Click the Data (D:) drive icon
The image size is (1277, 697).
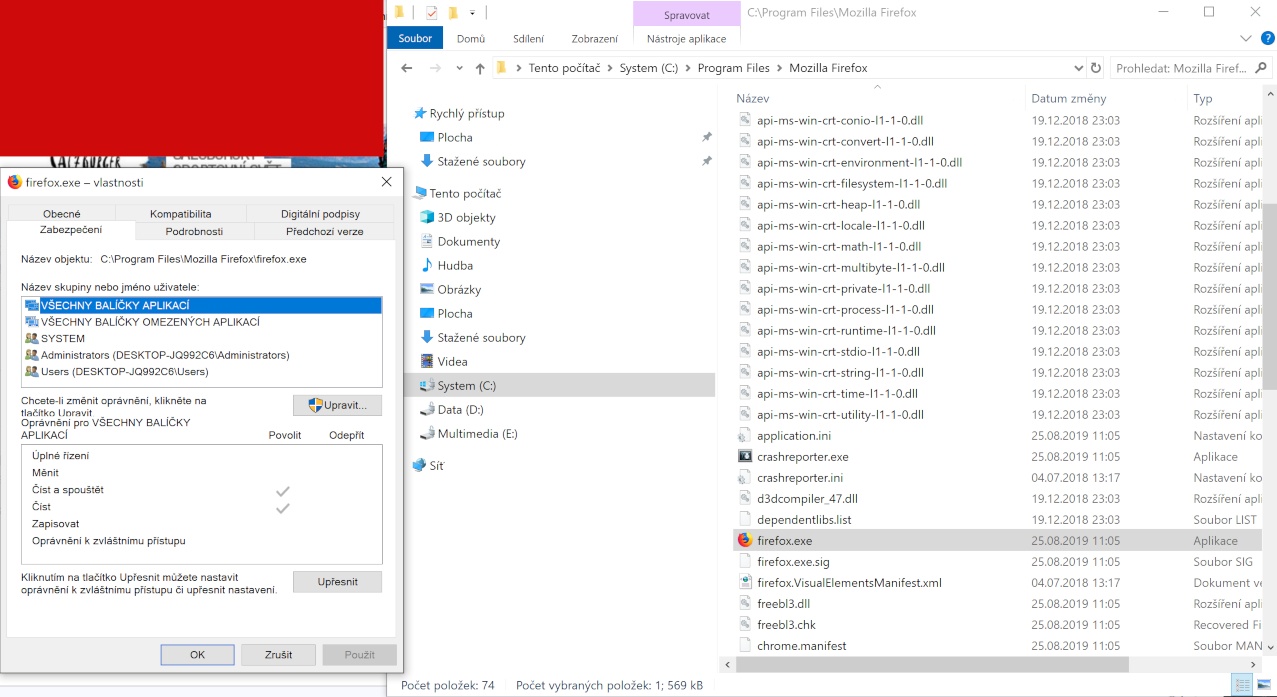click(427, 409)
